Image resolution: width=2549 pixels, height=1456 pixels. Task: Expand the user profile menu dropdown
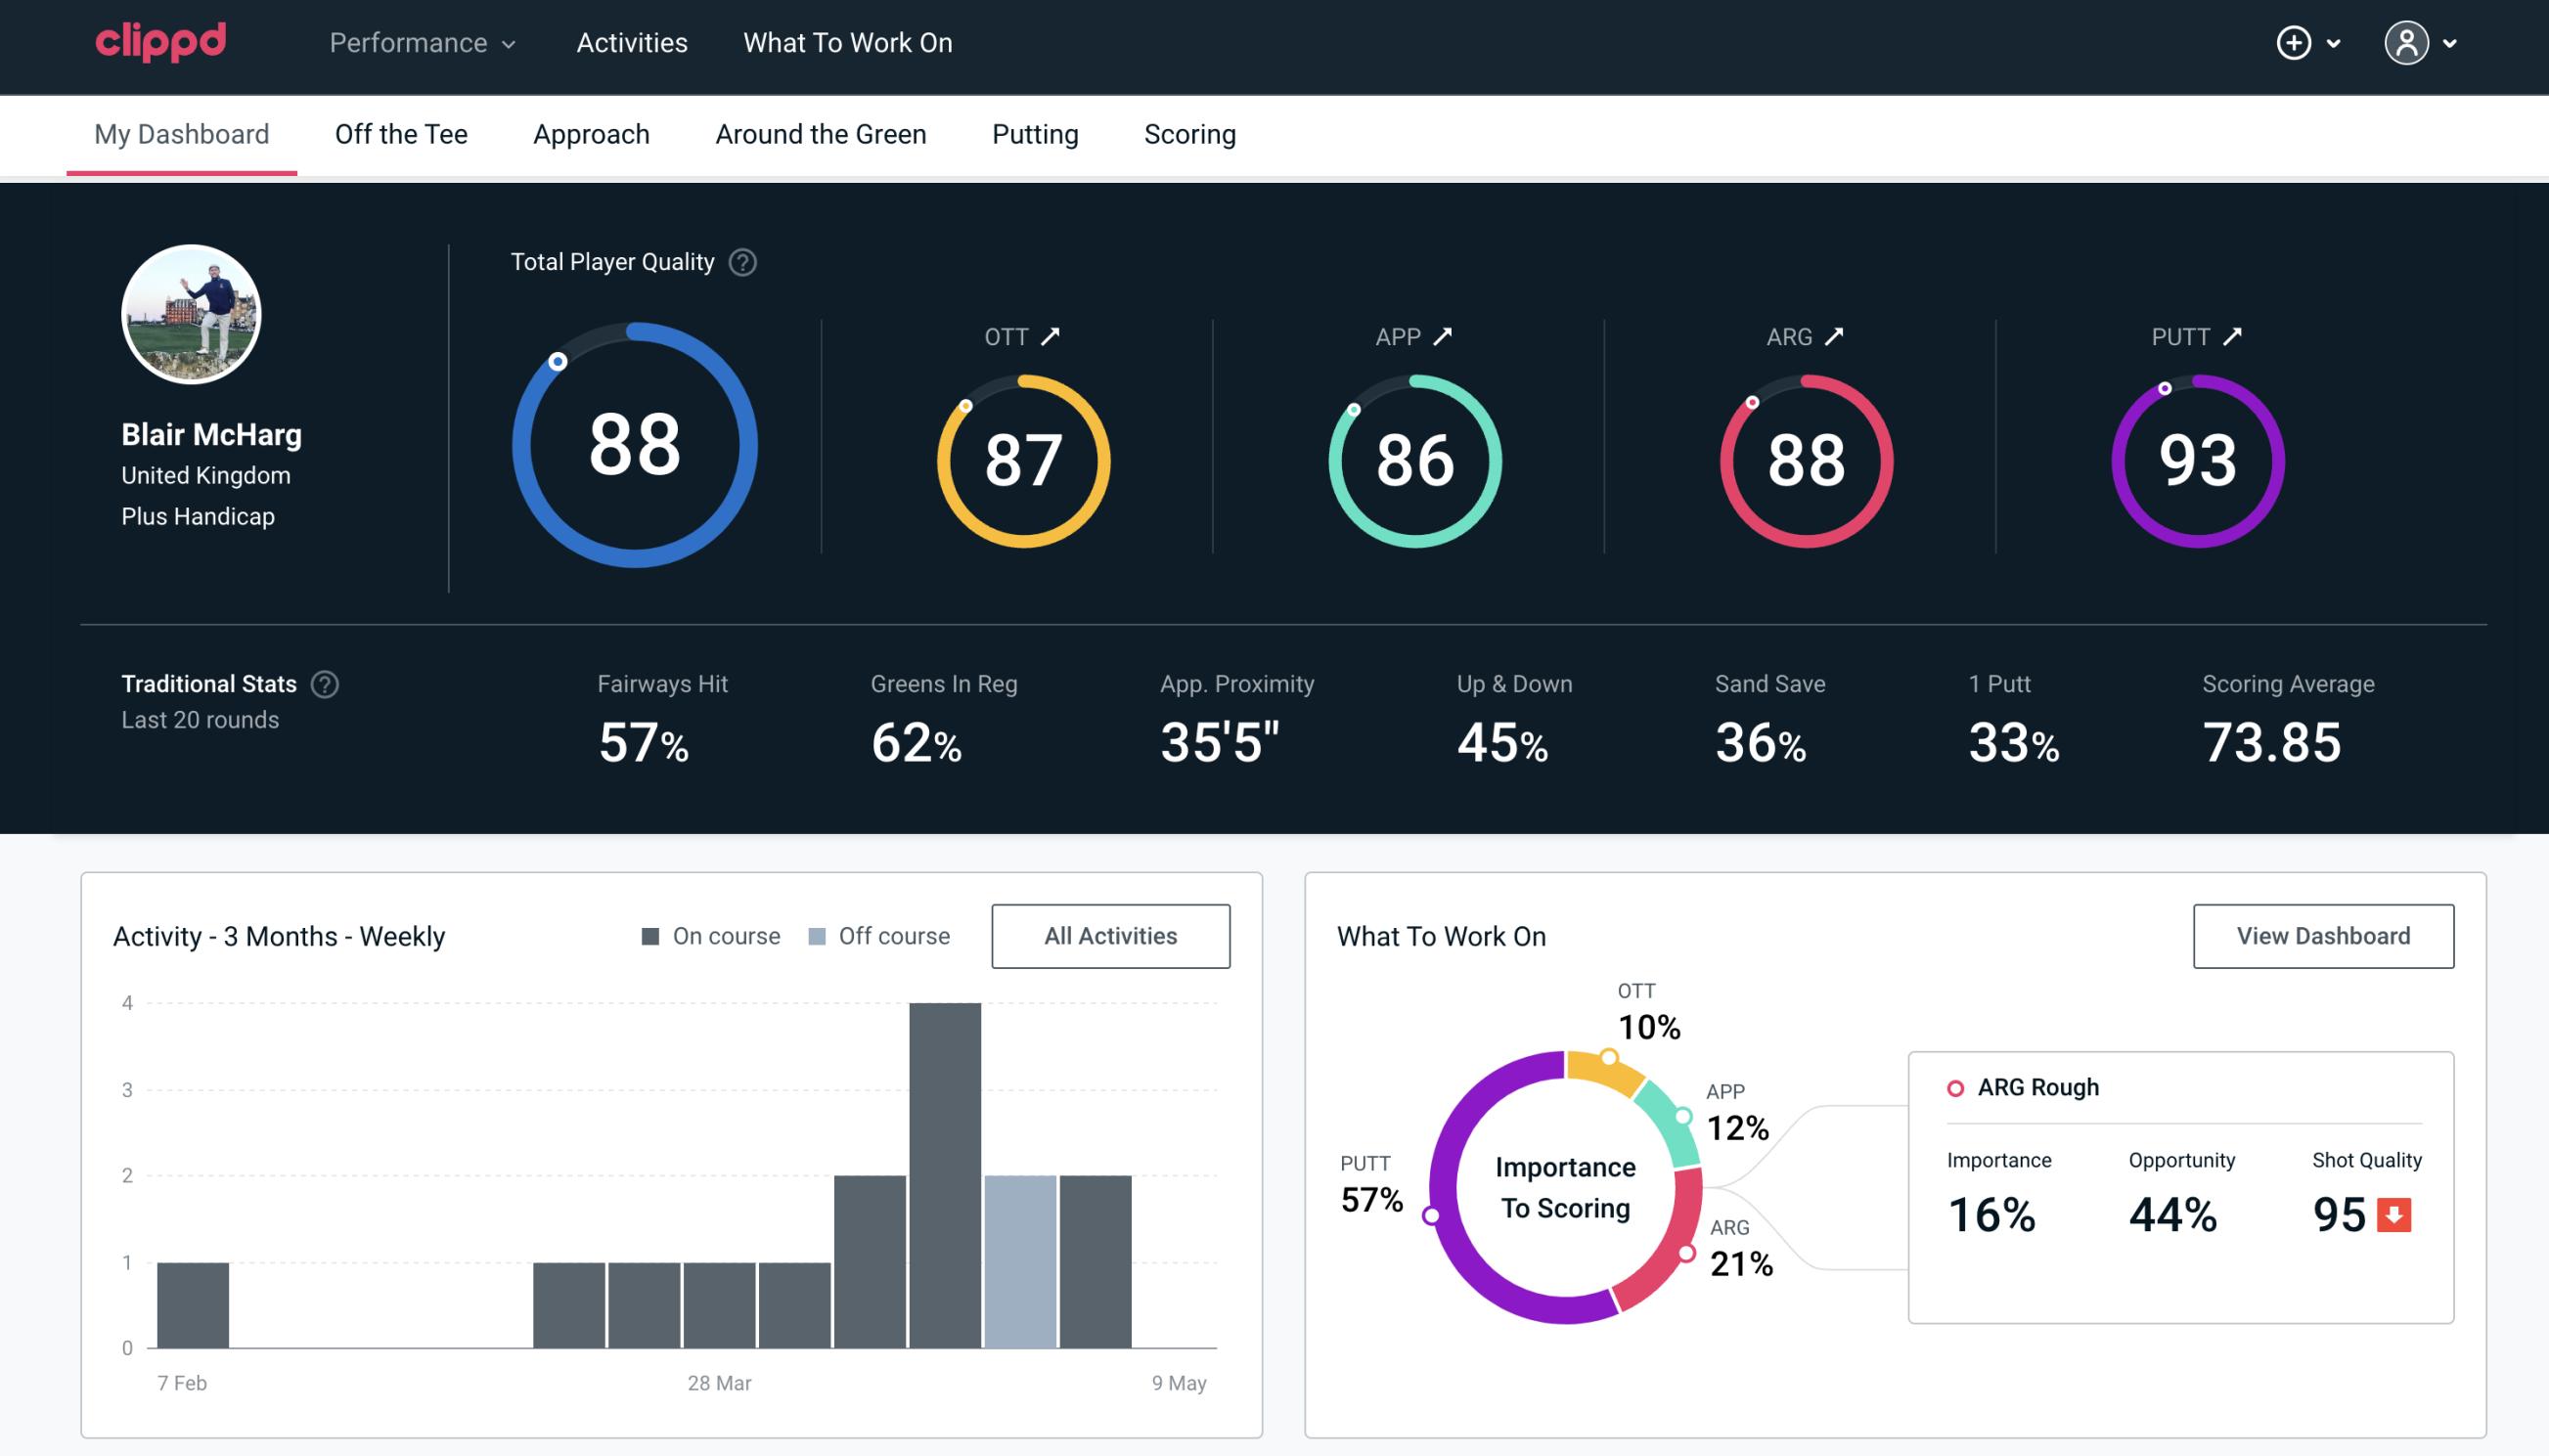pos(2425,44)
